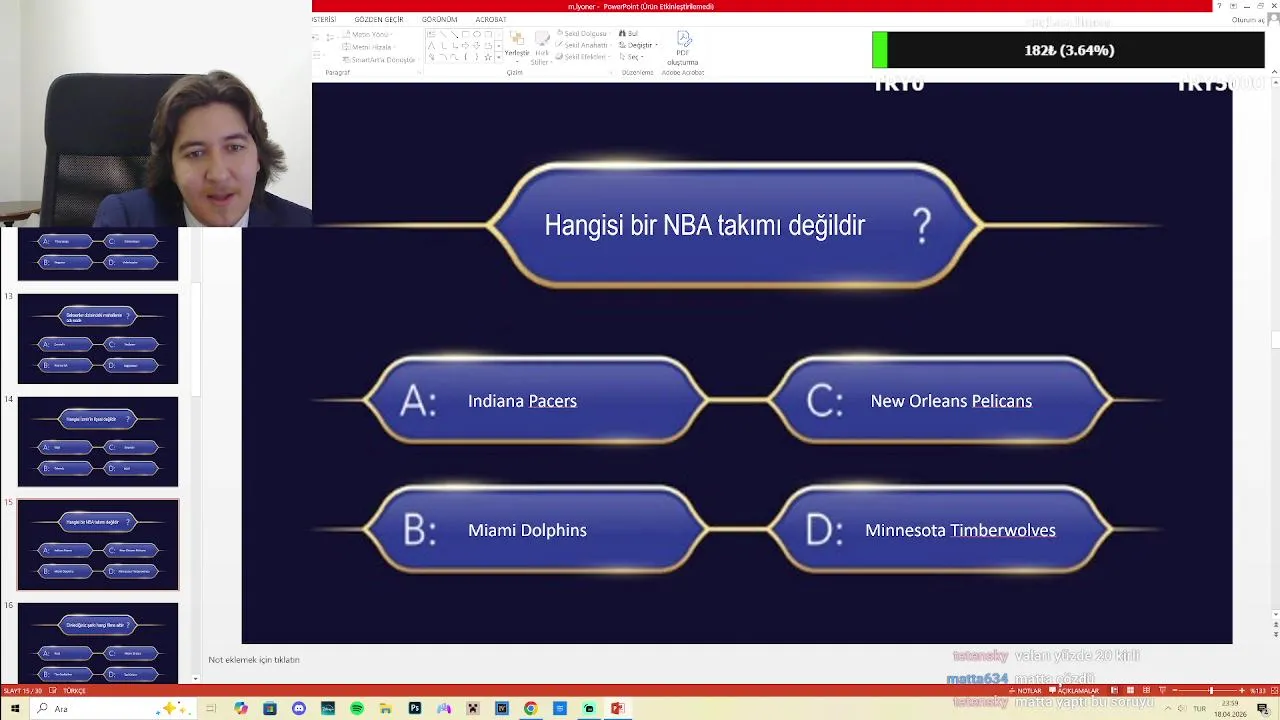Open Google Chrome from the taskbar

pos(531,708)
